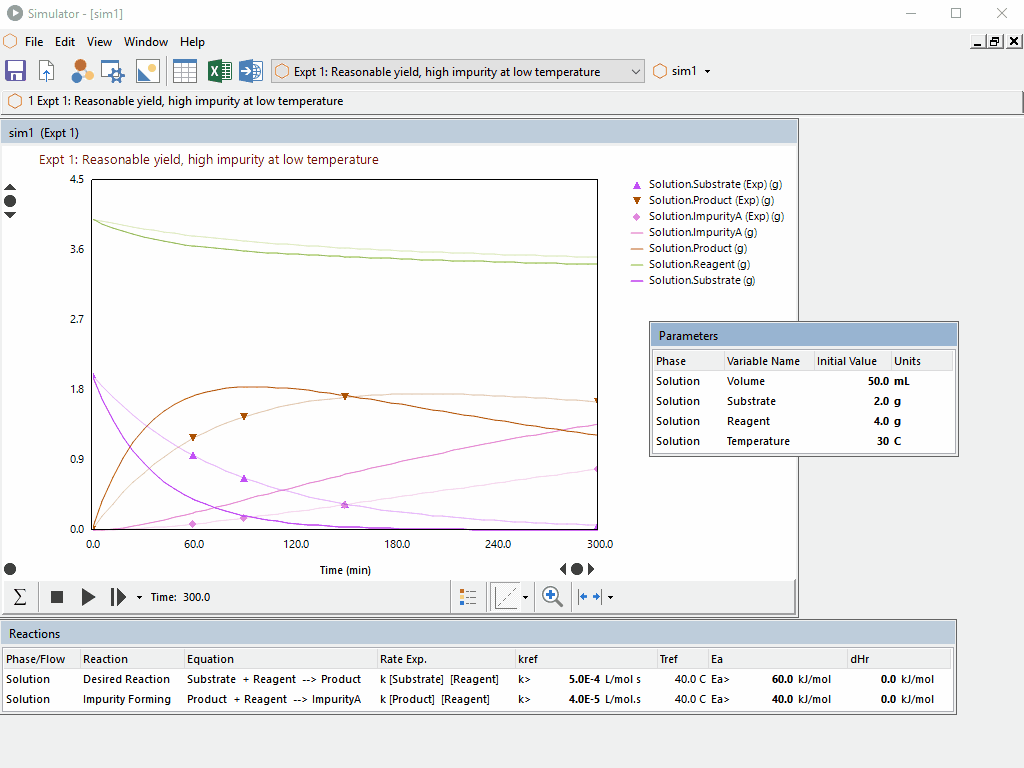Click the Save icon in the toolbar
The width and height of the screenshot is (1024, 768).
point(15,71)
